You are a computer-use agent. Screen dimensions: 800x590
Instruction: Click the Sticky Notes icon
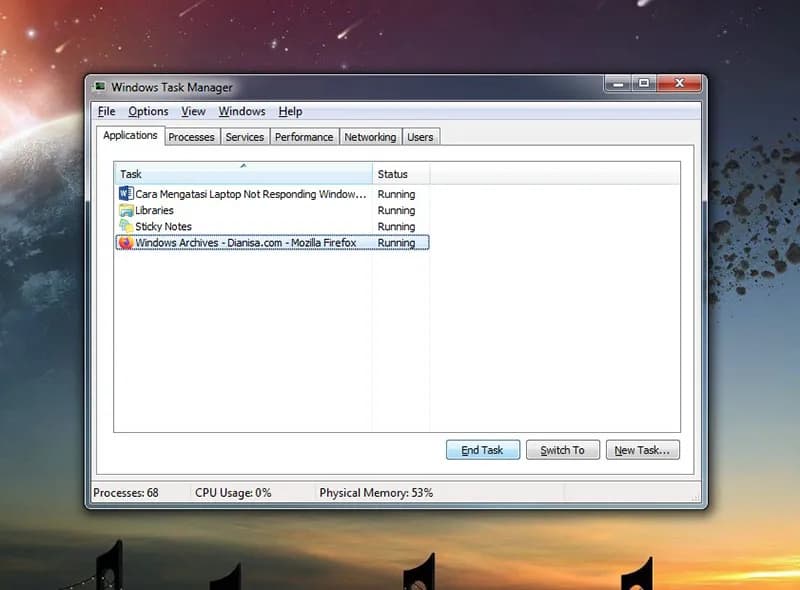point(125,226)
